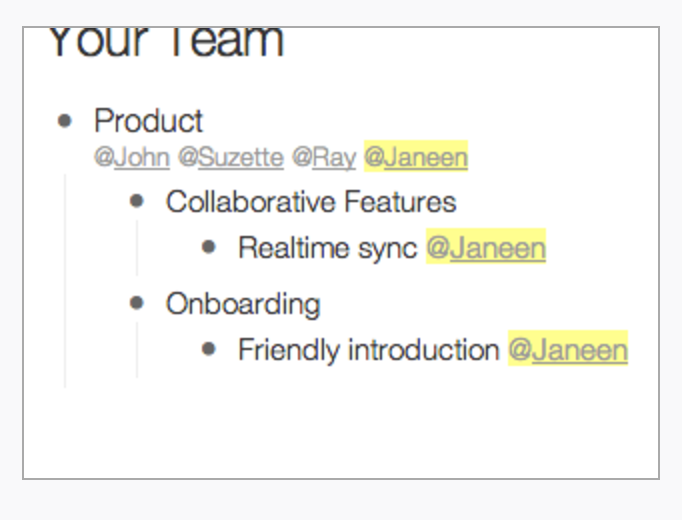Select the Friendly introduction item text

point(369,350)
